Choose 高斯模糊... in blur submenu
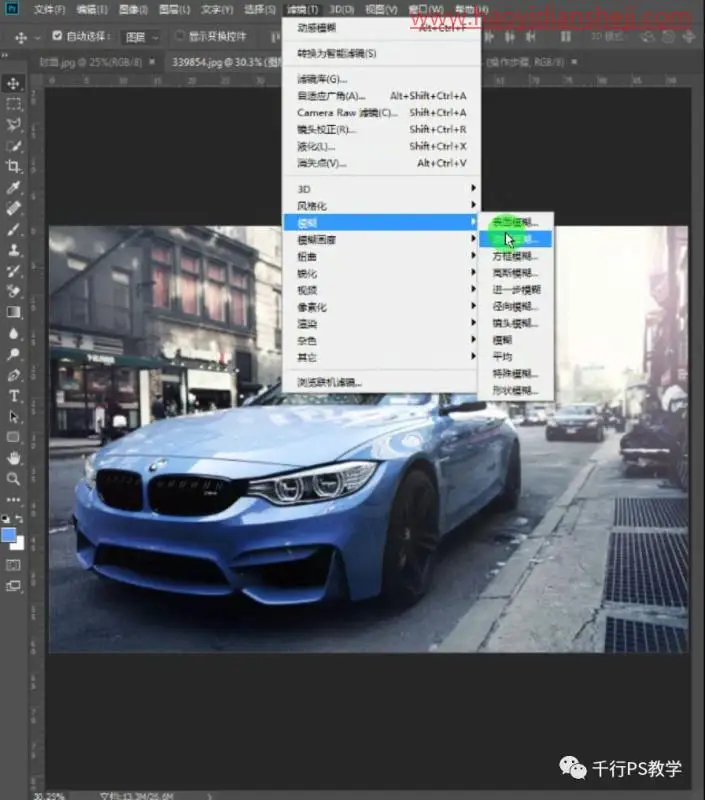The width and height of the screenshot is (705, 800). pyautogui.click(x=515, y=273)
